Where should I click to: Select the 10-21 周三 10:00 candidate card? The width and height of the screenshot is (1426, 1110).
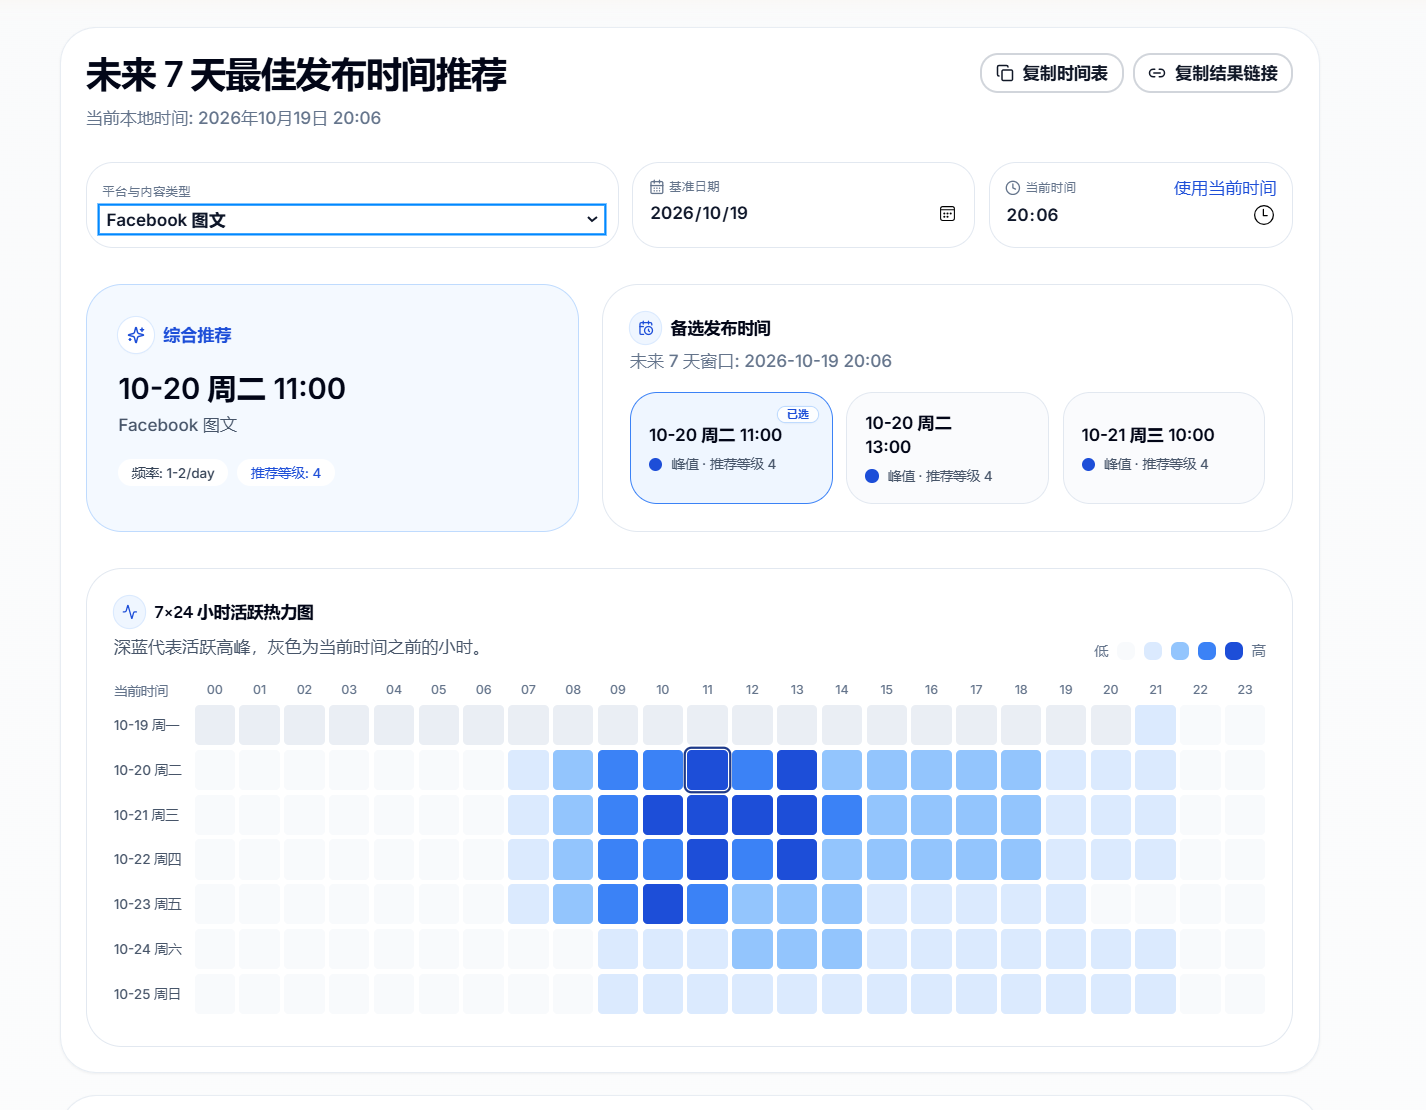pos(1164,448)
